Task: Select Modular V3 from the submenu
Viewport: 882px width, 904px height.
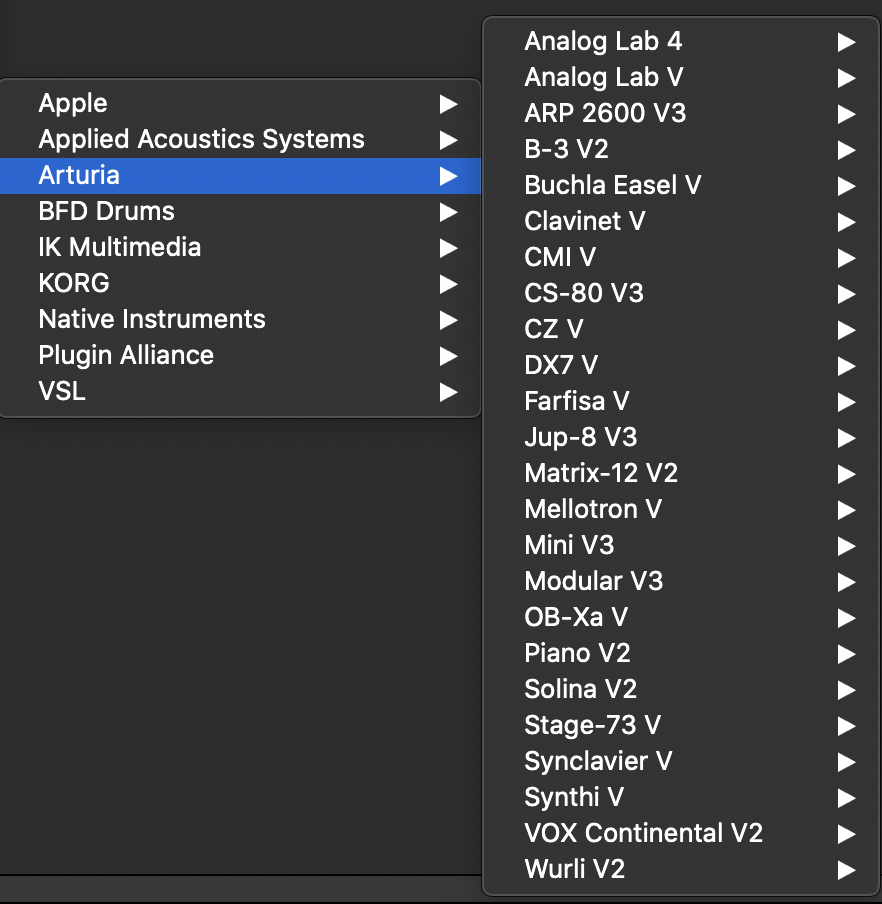Action: [593, 581]
